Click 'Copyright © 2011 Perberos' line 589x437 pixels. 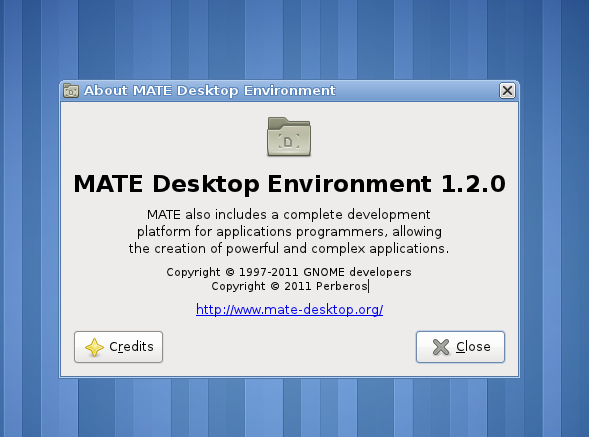tap(289, 286)
